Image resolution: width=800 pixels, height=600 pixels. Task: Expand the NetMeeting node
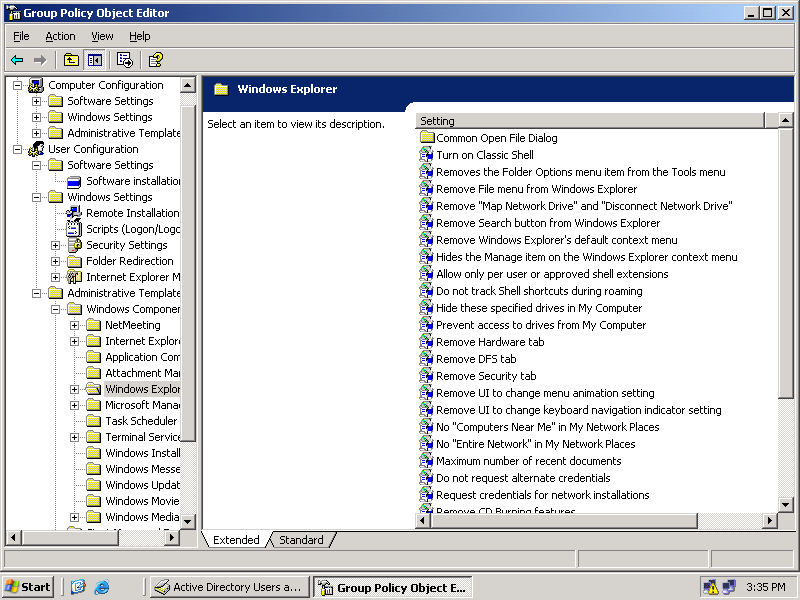[74, 325]
